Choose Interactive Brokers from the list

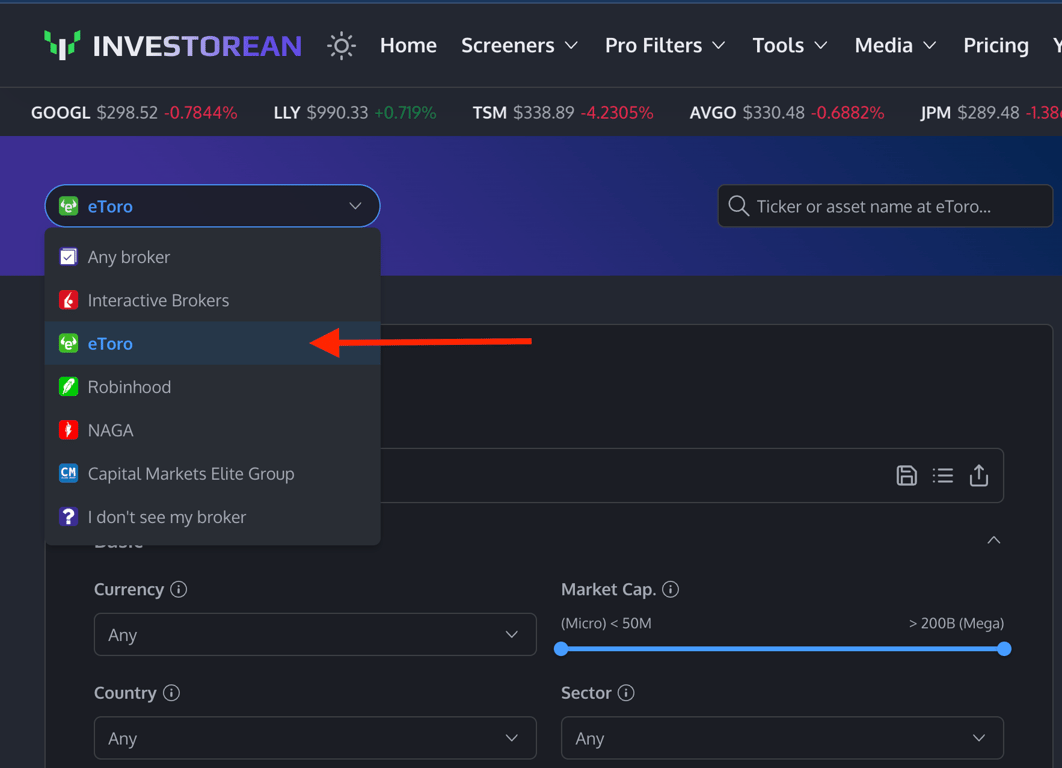213,300
